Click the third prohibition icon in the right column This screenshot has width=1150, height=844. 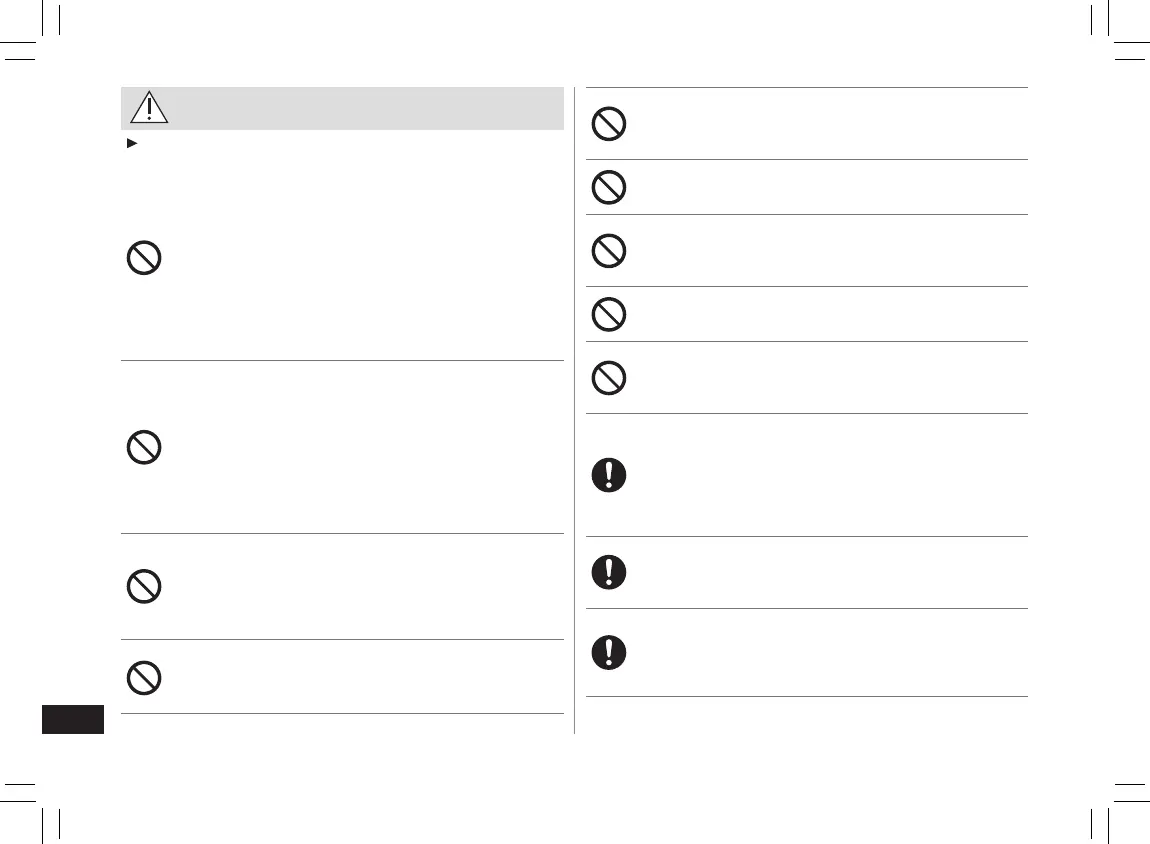609,250
